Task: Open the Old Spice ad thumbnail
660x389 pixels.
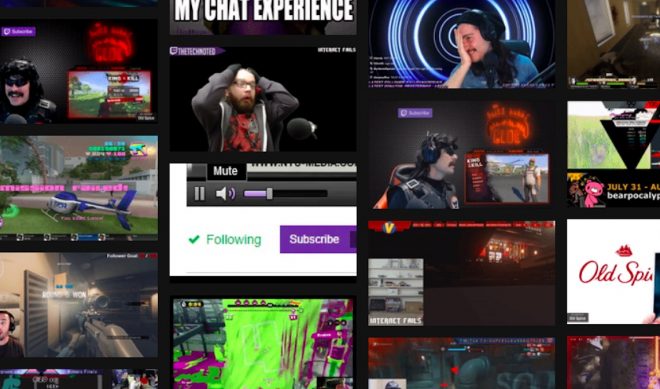Action: pyautogui.click(x=613, y=272)
